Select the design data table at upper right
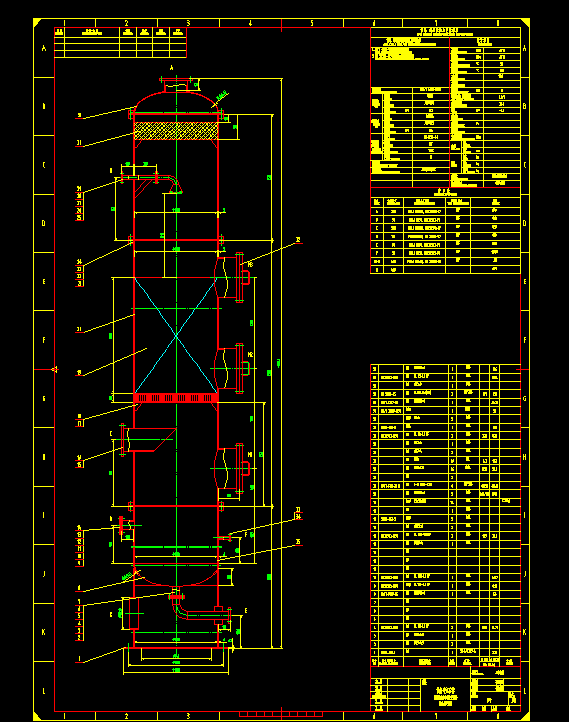This screenshot has width=569, height=722. (446, 107)
